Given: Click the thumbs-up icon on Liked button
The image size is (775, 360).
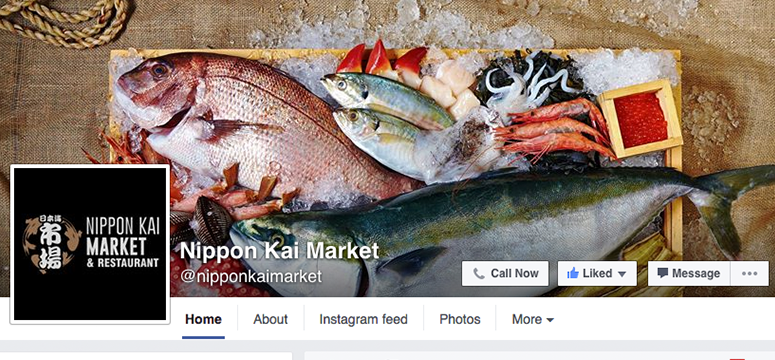Looking at the screenshot, I should 573,273.
